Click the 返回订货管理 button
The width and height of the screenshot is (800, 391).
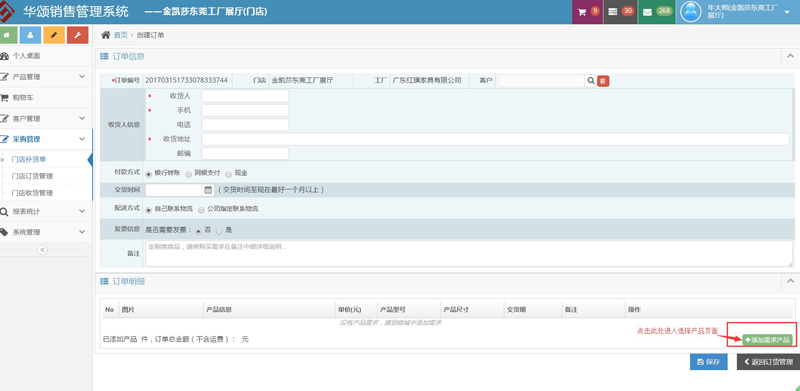coord(768,362)
